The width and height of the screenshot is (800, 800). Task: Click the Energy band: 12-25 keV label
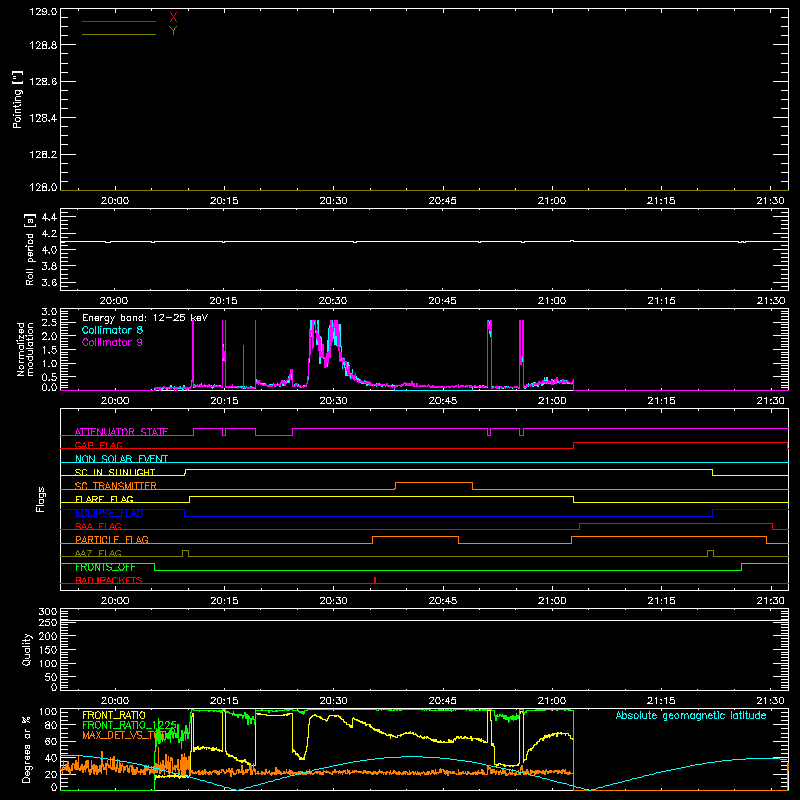point(145,318)
